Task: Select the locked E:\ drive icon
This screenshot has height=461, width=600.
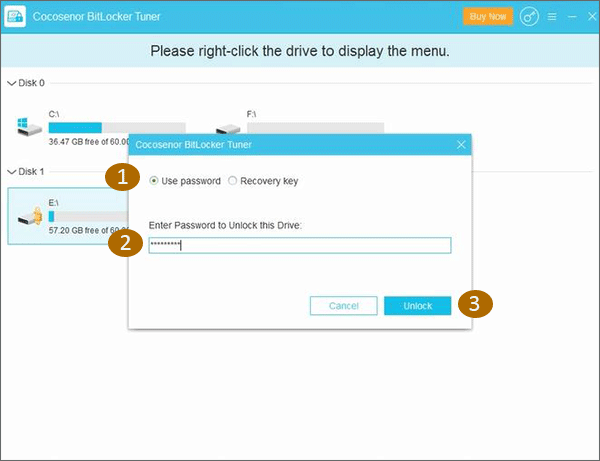Action: [30, 216]
